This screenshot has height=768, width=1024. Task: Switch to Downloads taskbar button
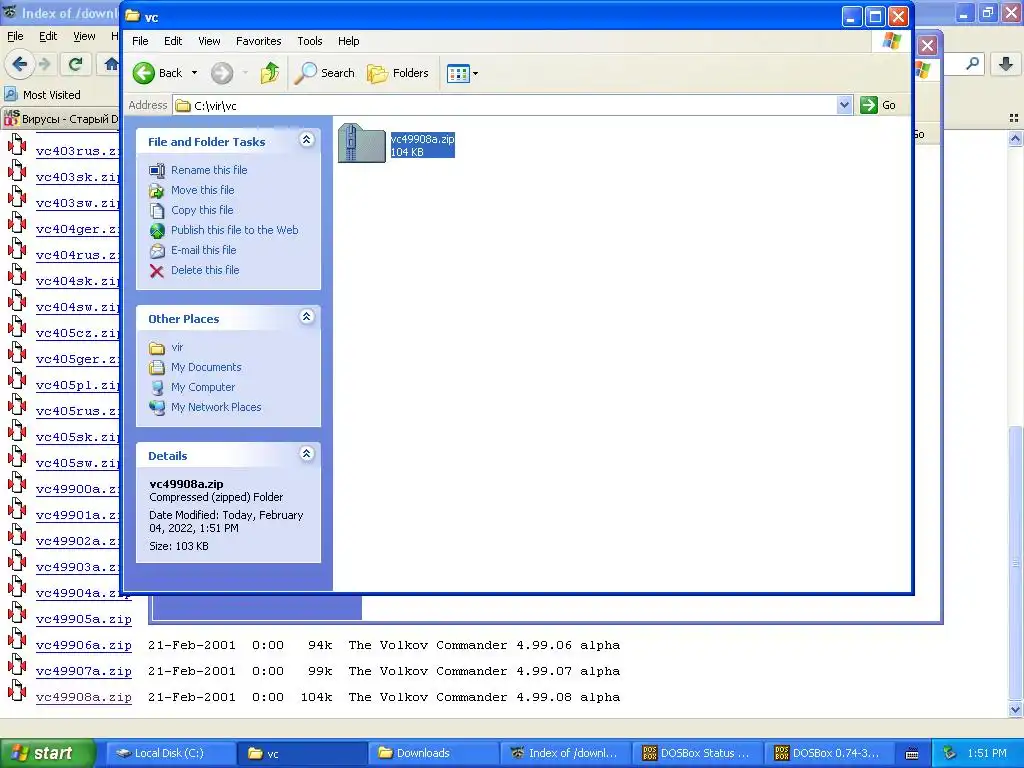click(434, 753)
